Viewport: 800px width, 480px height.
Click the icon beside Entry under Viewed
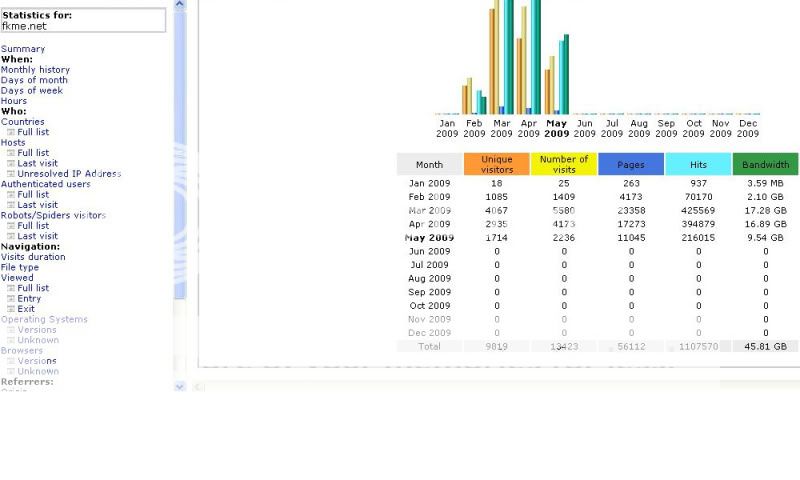click(11, 299)
